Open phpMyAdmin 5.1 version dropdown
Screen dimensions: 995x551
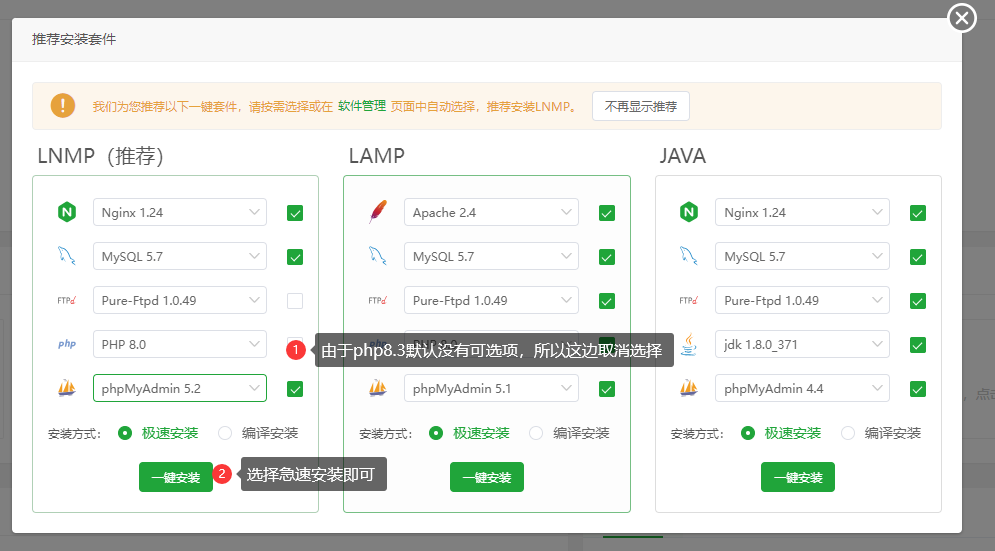491,388
